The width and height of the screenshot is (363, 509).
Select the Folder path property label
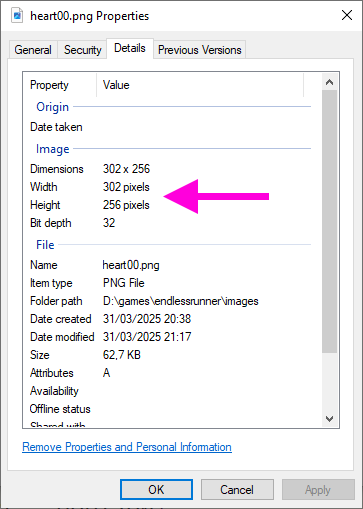tap(56, 301)
